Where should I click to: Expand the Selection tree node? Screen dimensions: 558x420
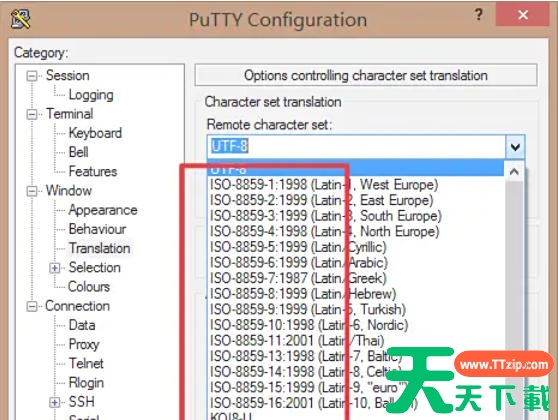coord(54,268)
